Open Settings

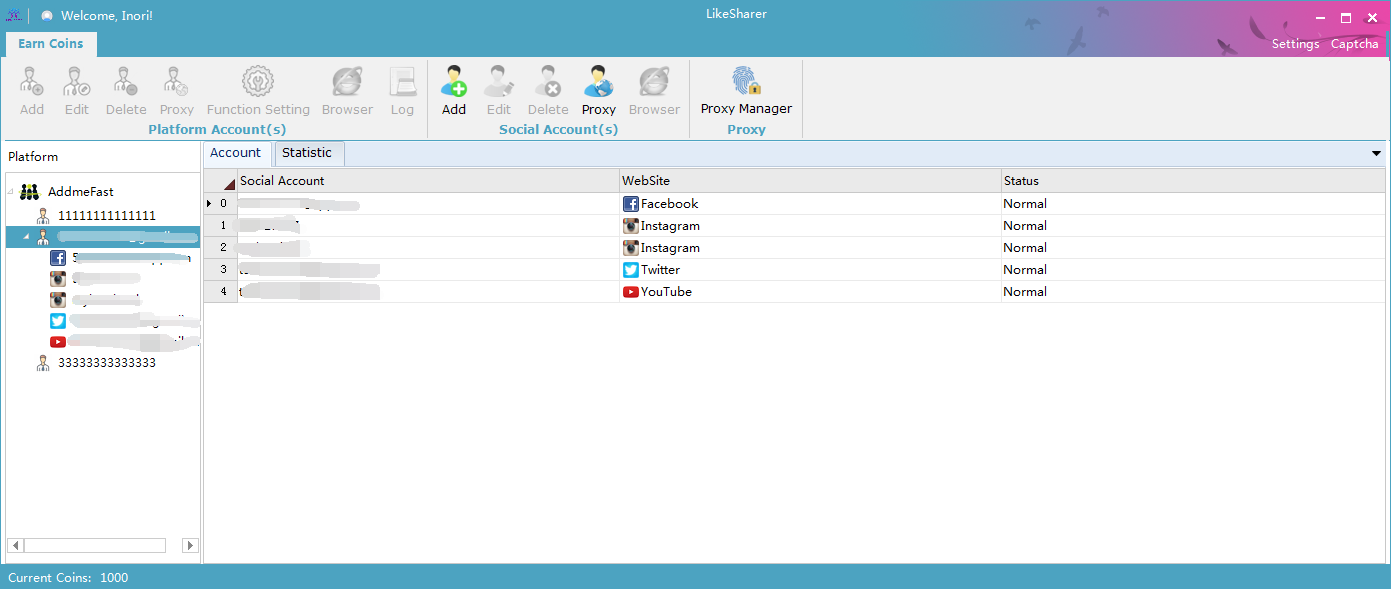click(x=1296, y=44)
